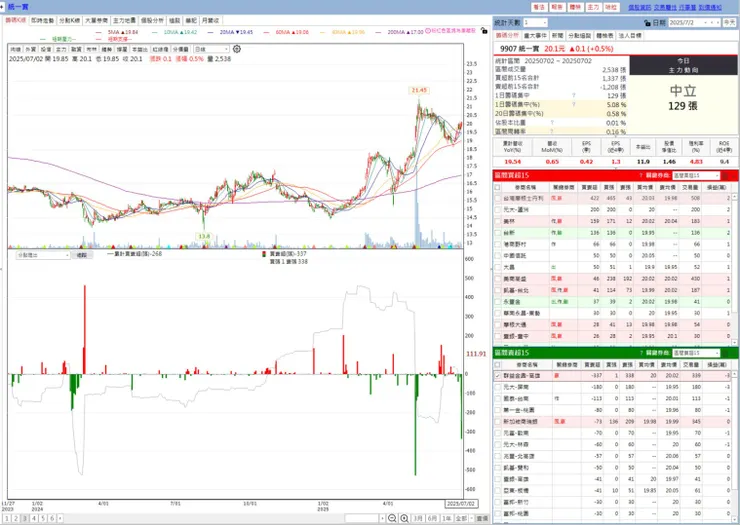Image resolution: width=740 pixels, height=525 pixels.
Task: Tick checkbox for 新加坡商瑞銀 row
Action: [x=497, y=422]
